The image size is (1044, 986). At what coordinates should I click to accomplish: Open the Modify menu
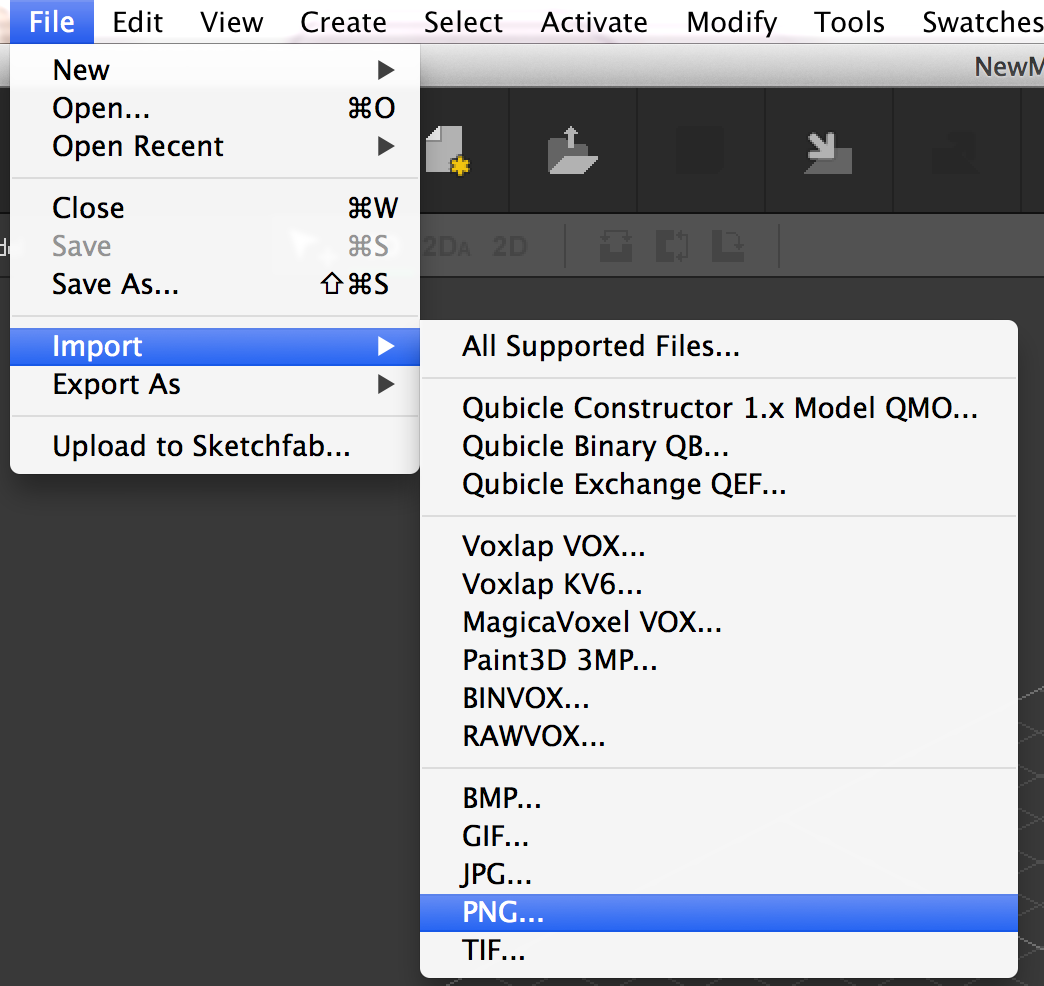point(732,22)
